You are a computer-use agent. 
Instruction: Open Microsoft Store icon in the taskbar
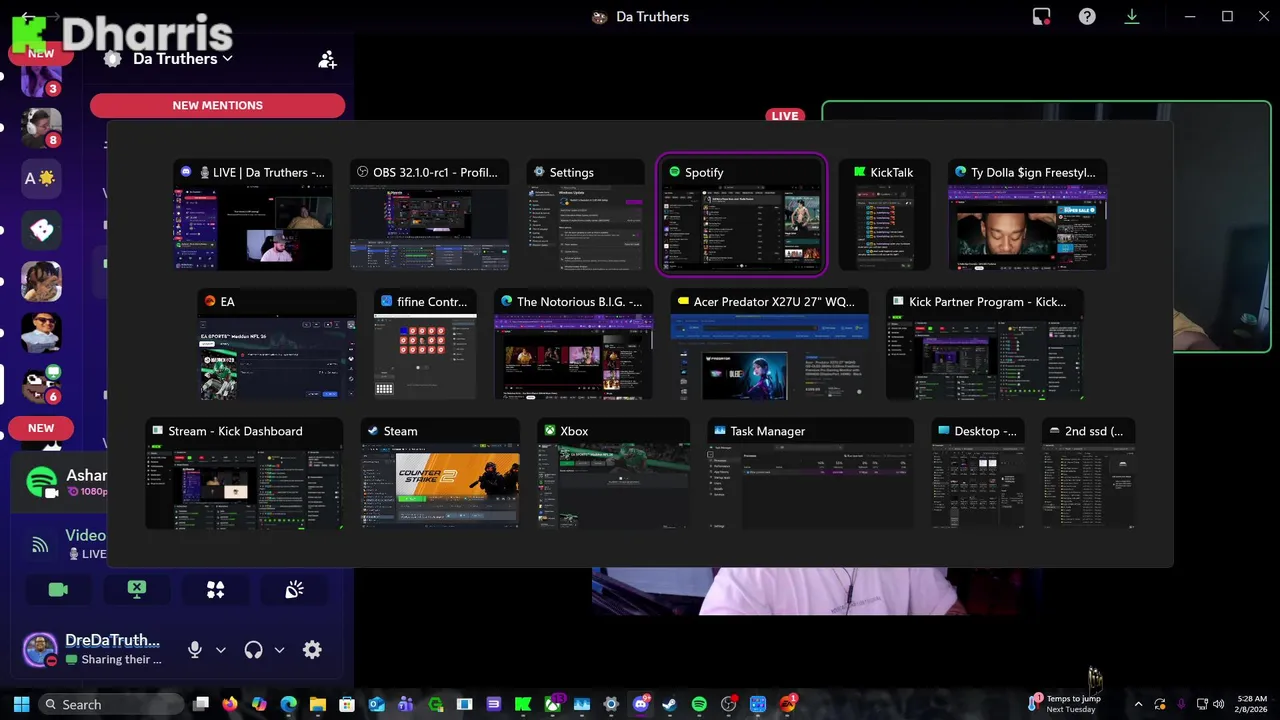point(347,704)
